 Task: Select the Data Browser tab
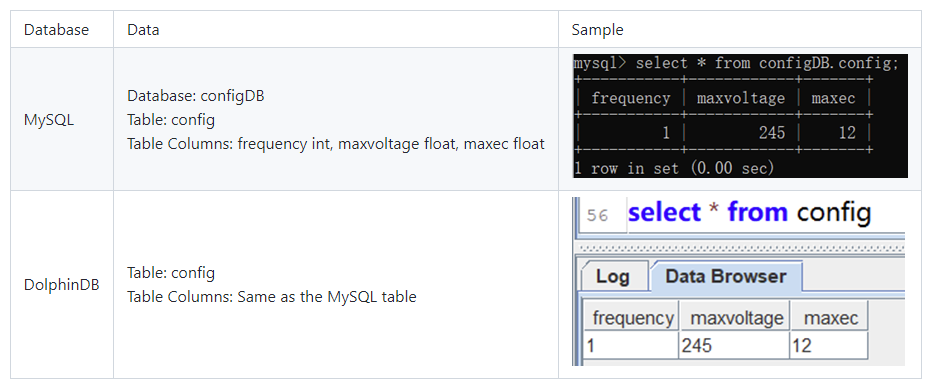pos(726,276)
